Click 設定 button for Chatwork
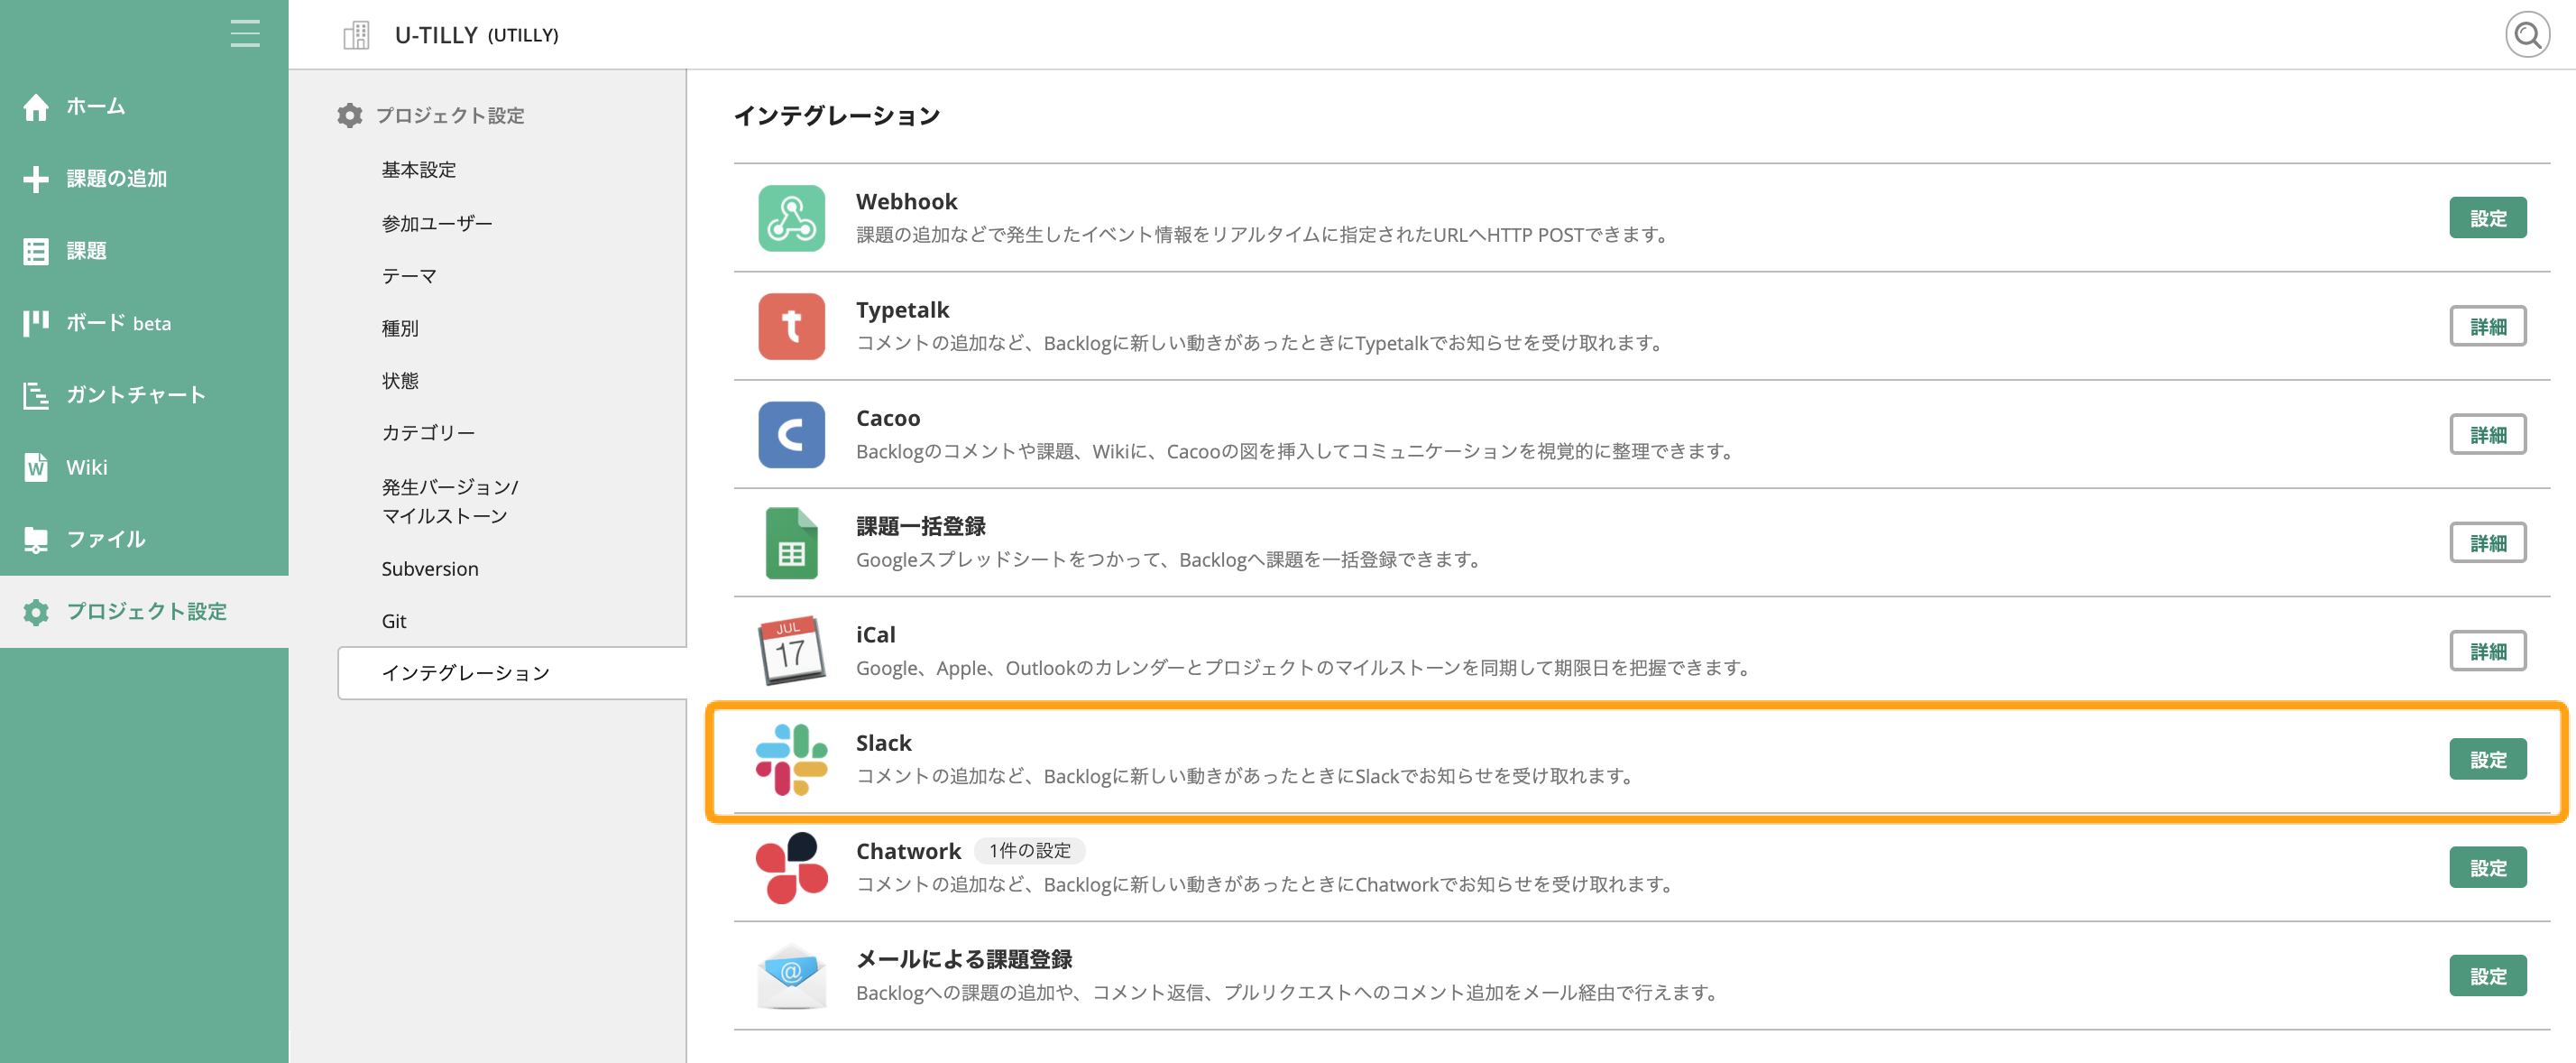This screenshot has width=2576, height=1063. tap(2487, 868)
